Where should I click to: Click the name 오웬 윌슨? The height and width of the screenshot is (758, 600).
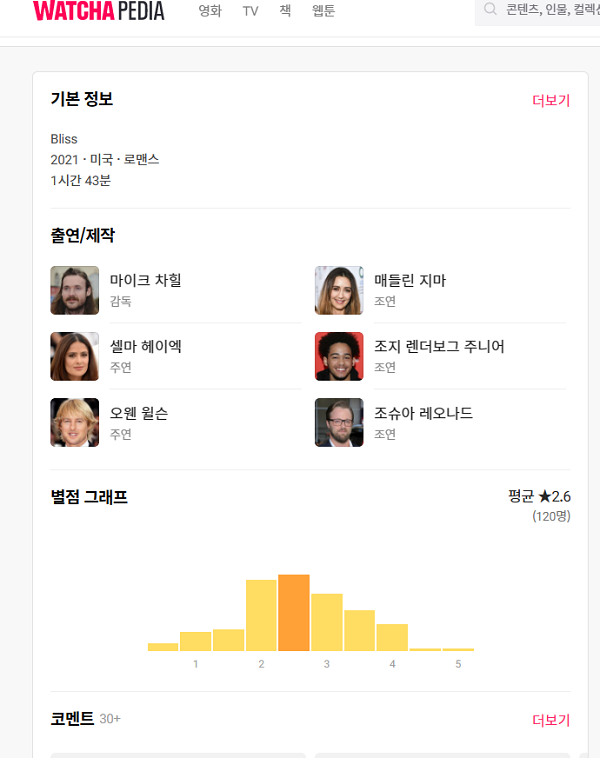click(x=139, y=413)
